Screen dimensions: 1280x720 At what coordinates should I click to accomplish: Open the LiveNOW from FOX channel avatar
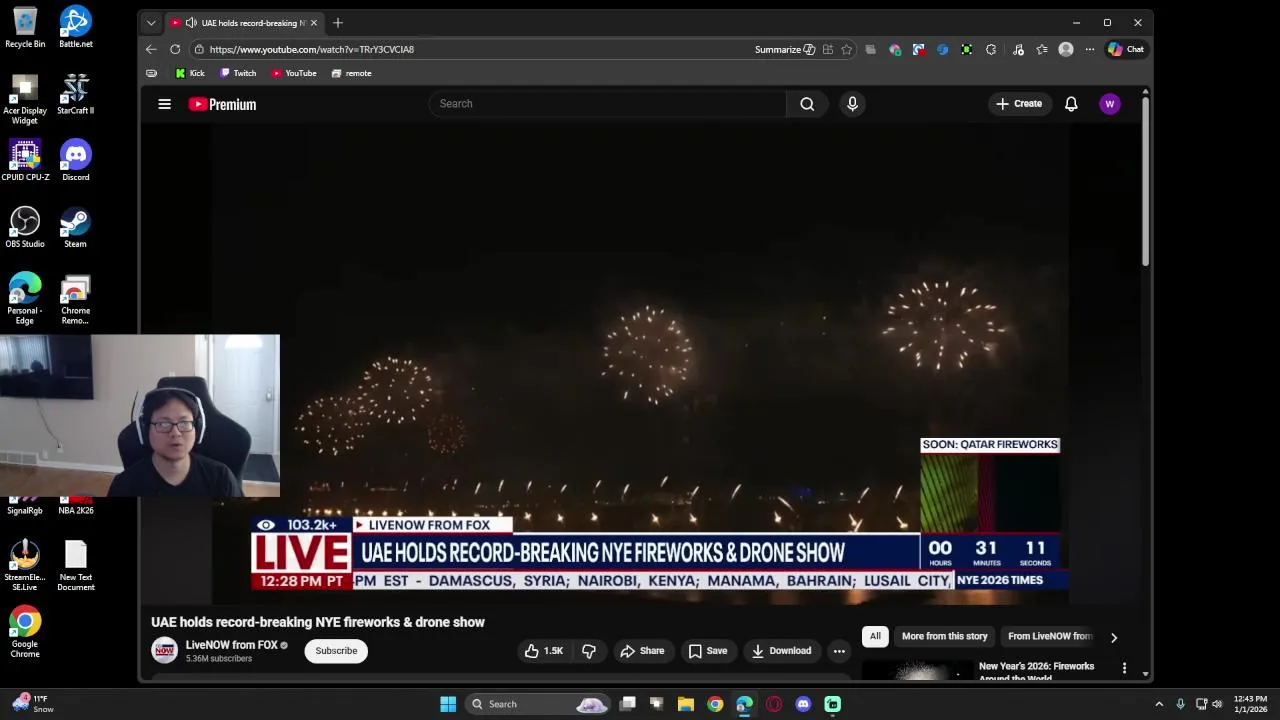[164, 651]
